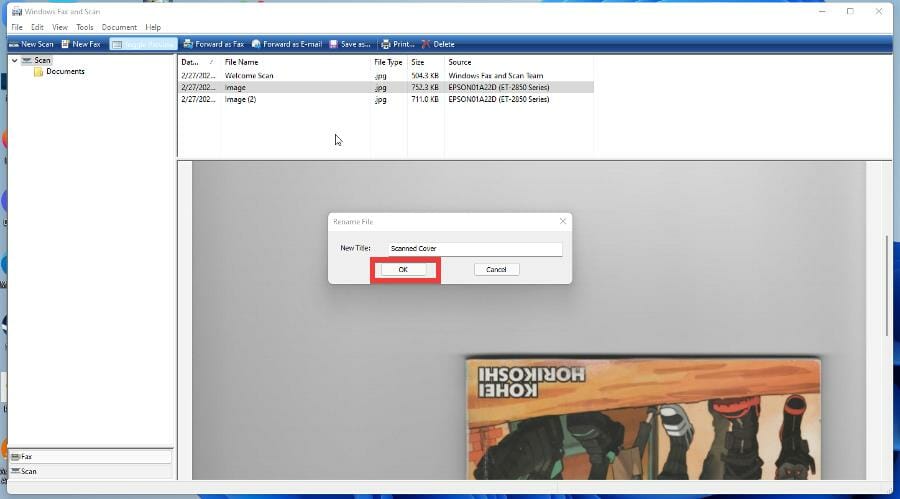Select the Image file row
Image resolution: width=900 pixels, height=499 pixels.
pyautogui.click(x=386, y=87)
